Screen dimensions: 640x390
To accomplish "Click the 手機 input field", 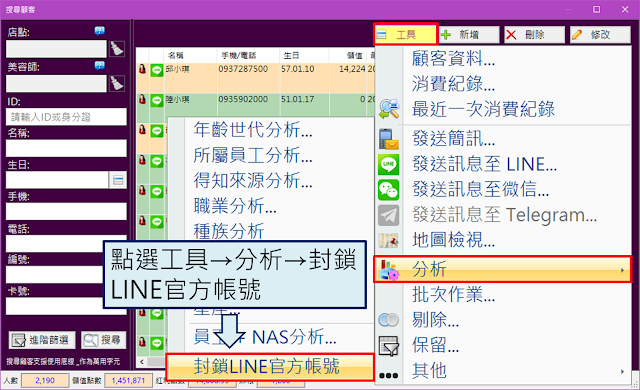I will click(x=66, y=212).
